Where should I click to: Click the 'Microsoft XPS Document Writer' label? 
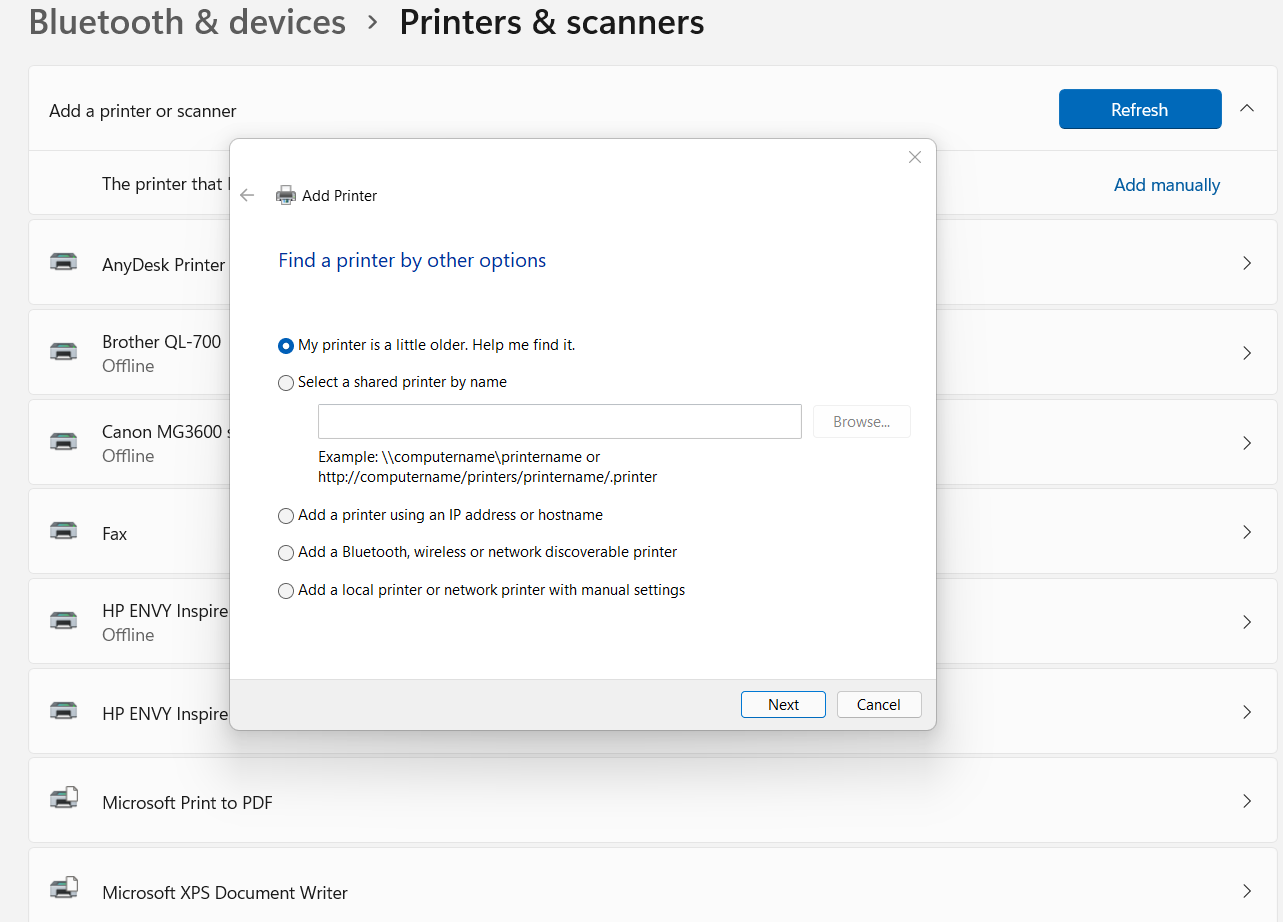[225, 893]
